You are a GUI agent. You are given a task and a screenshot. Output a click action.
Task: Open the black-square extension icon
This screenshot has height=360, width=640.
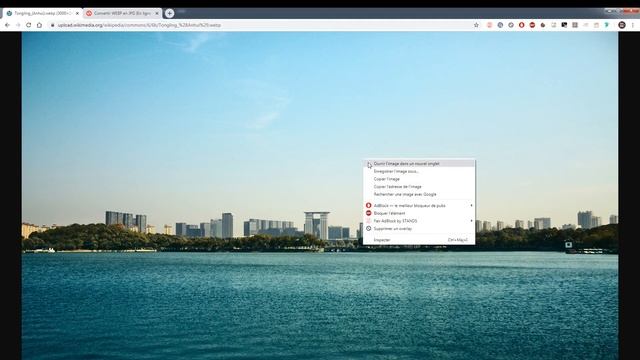pos(564,25)
